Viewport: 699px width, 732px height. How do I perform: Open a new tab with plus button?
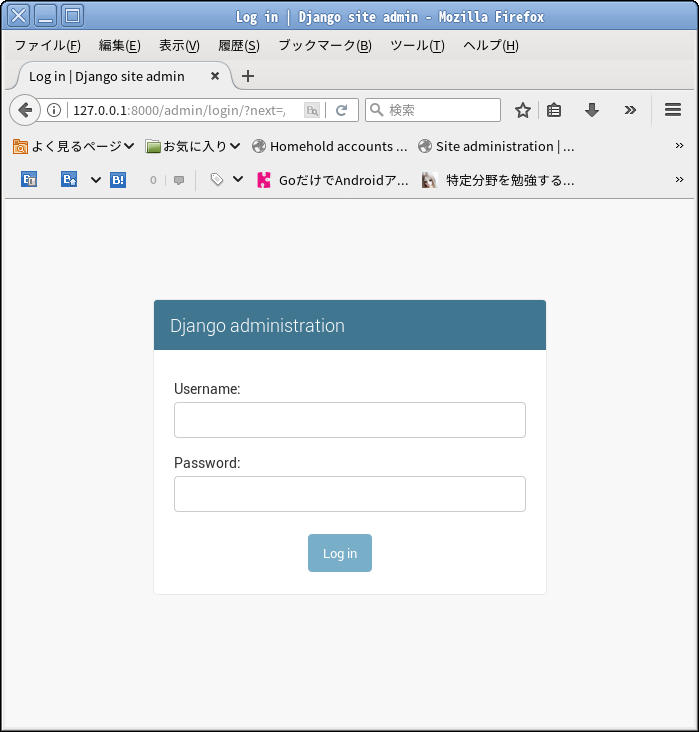[248, 76]
